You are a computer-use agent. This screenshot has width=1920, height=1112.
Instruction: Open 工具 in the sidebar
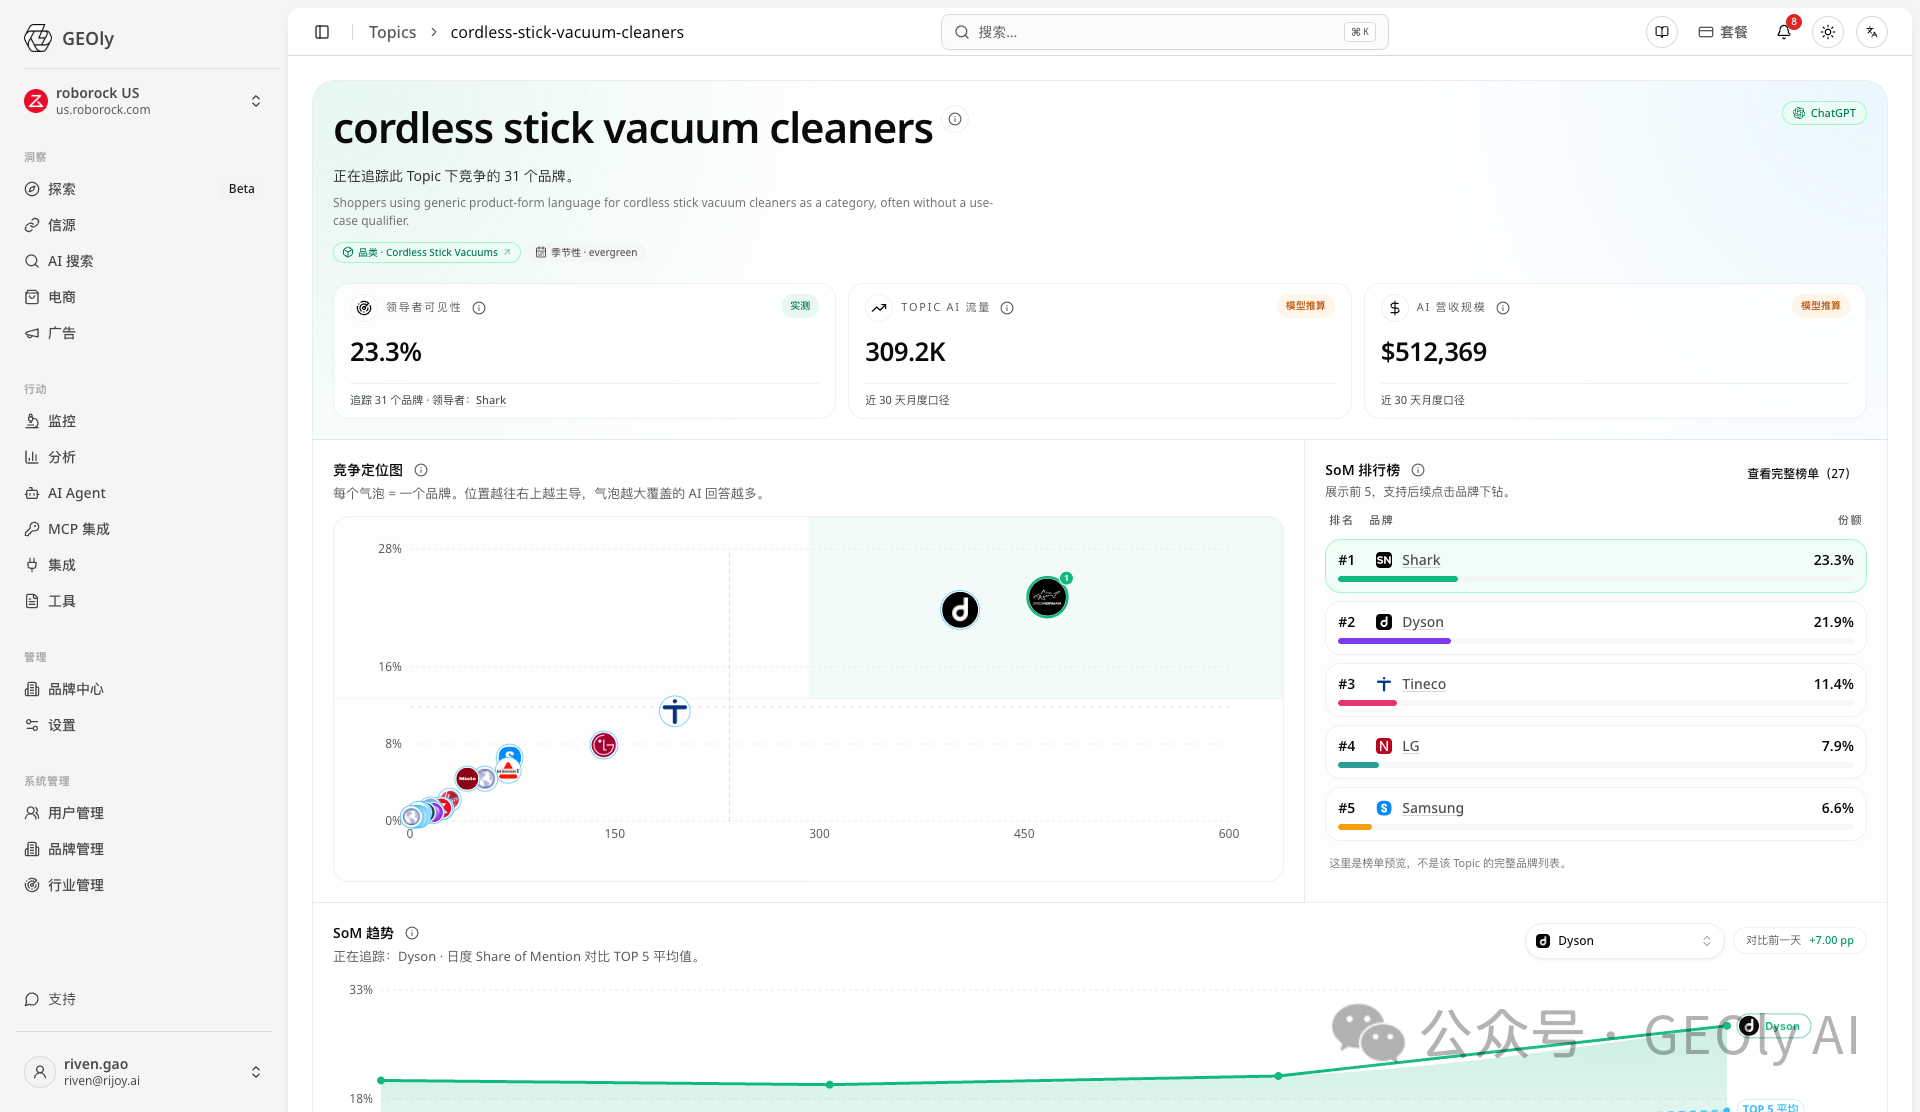[x=144, y=601]
